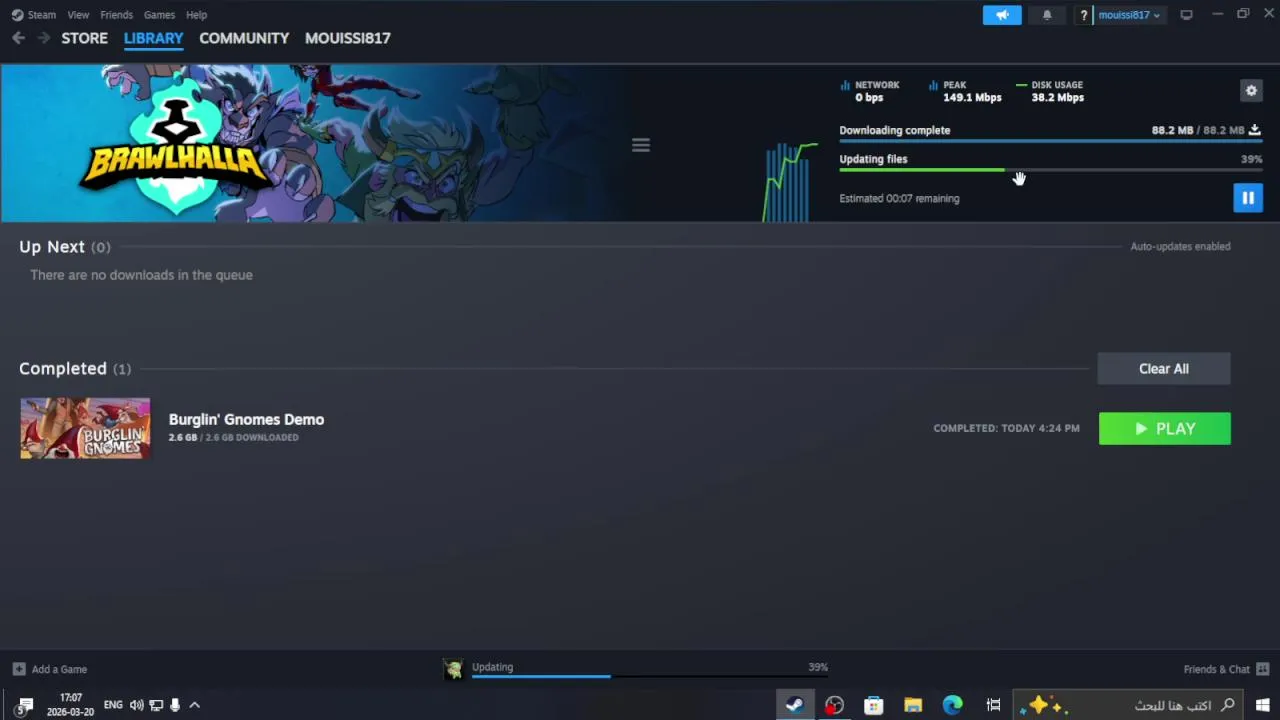Open Friends & Chat

(x=1226, y=669)
